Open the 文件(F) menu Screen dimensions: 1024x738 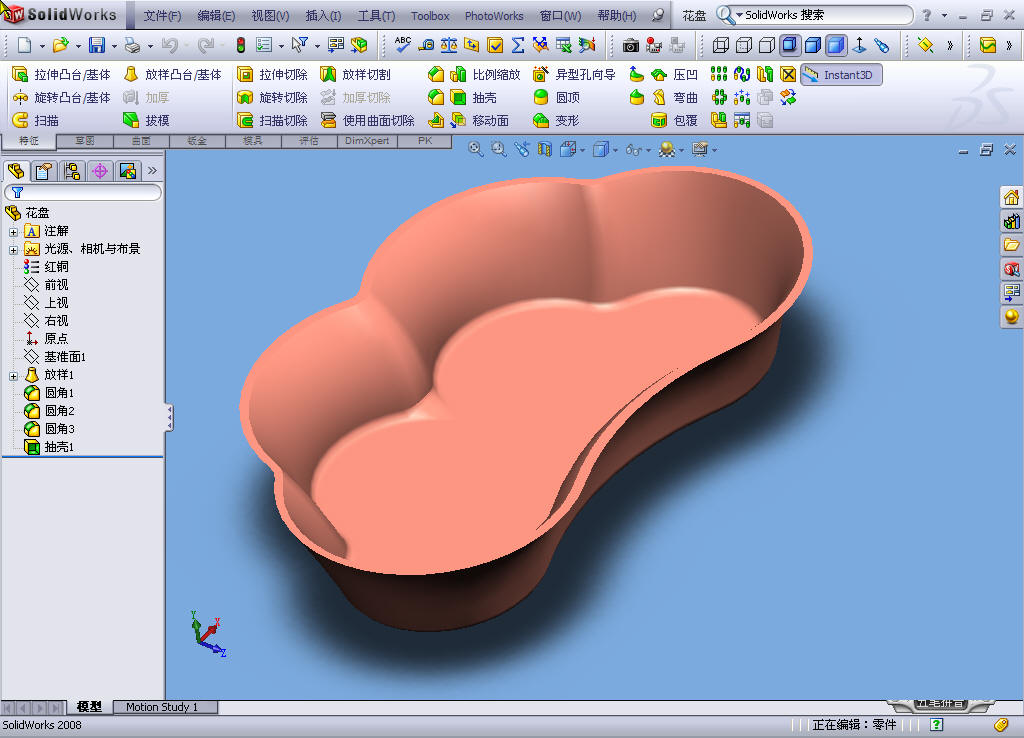click(162, 15)
